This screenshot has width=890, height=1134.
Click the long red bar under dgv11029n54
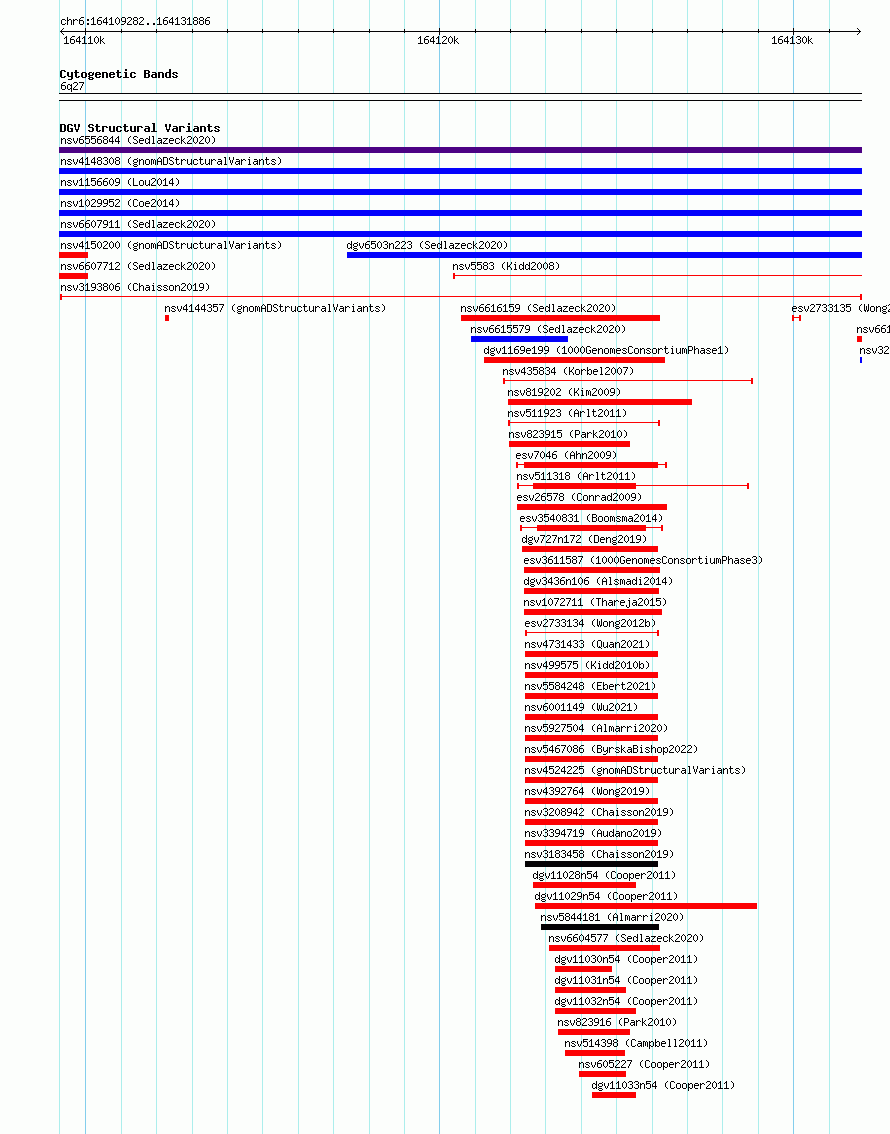pyautogui.click(x=646, y=905)
